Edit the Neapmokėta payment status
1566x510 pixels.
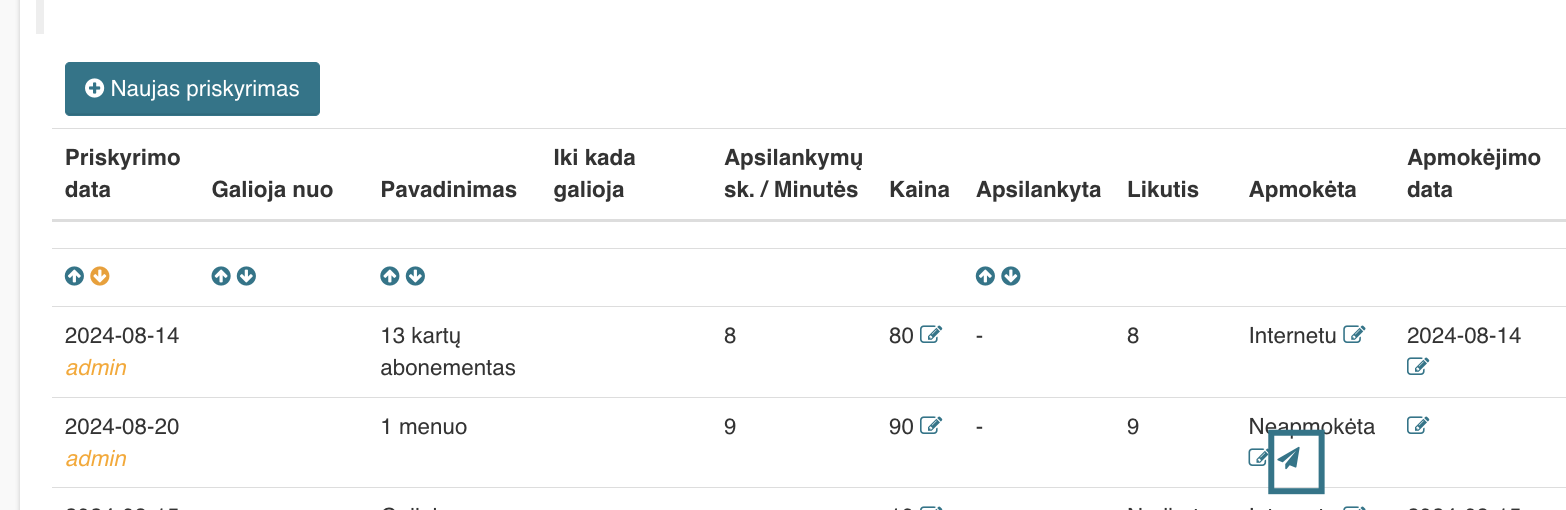pyautogui.click(x=1259, y=458)
